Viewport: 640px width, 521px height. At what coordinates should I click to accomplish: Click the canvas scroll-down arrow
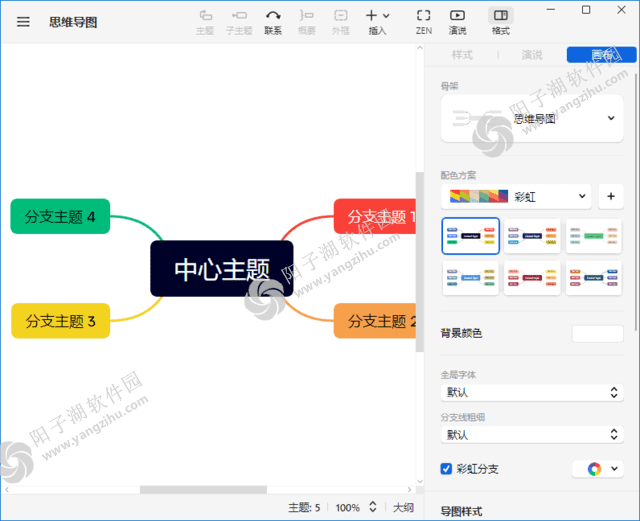coord(420,482)
